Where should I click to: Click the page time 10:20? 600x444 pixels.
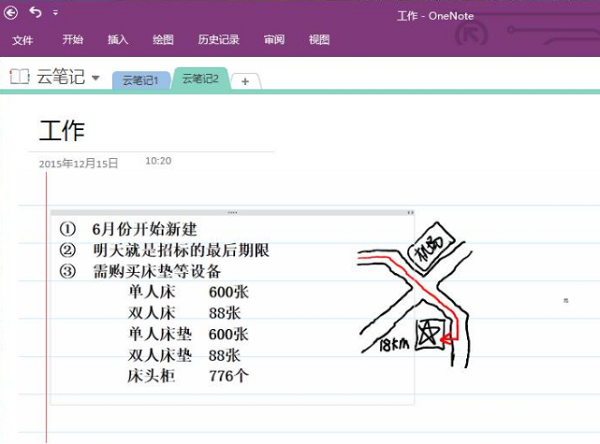(x=158, y=160)
